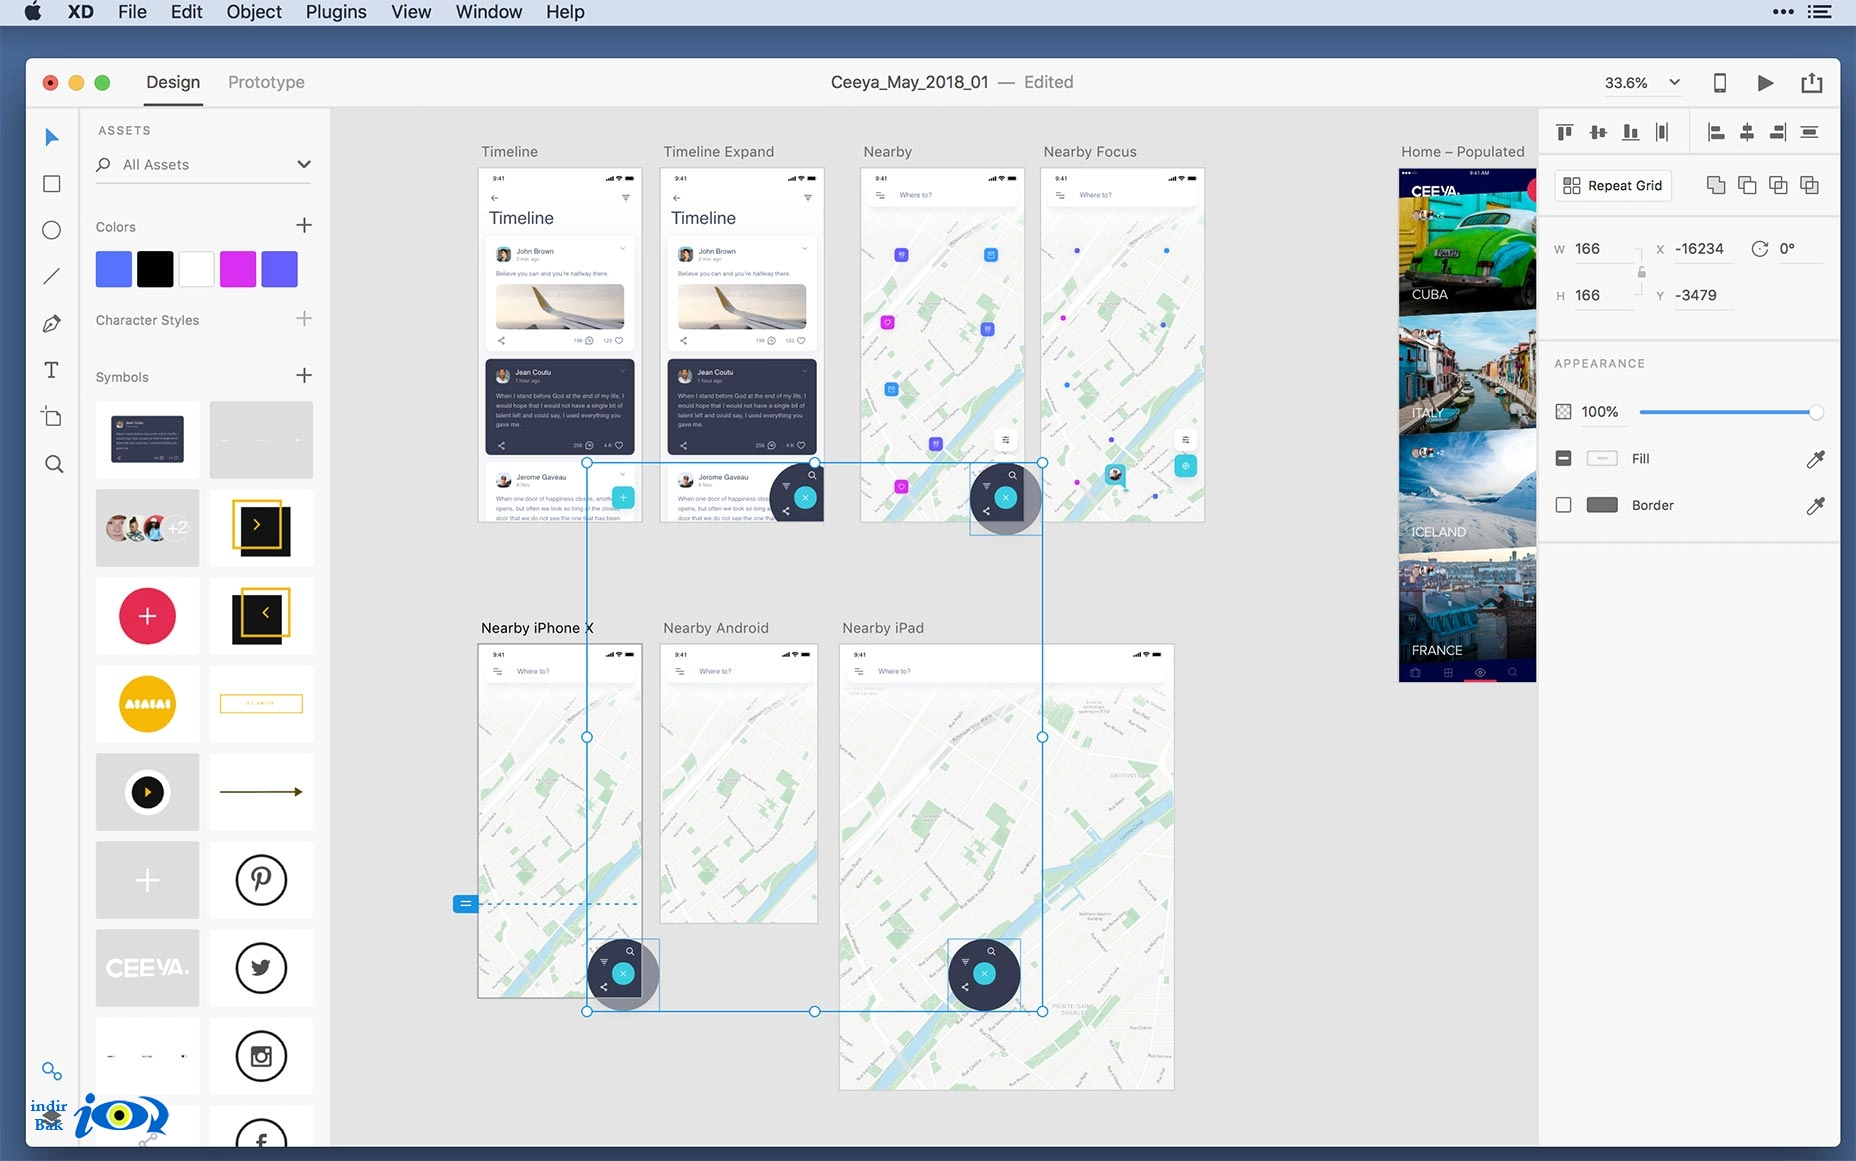Select the Pinterest icon symbol
Viewport: 1856px width, 1161px height.
pos(261,880)
